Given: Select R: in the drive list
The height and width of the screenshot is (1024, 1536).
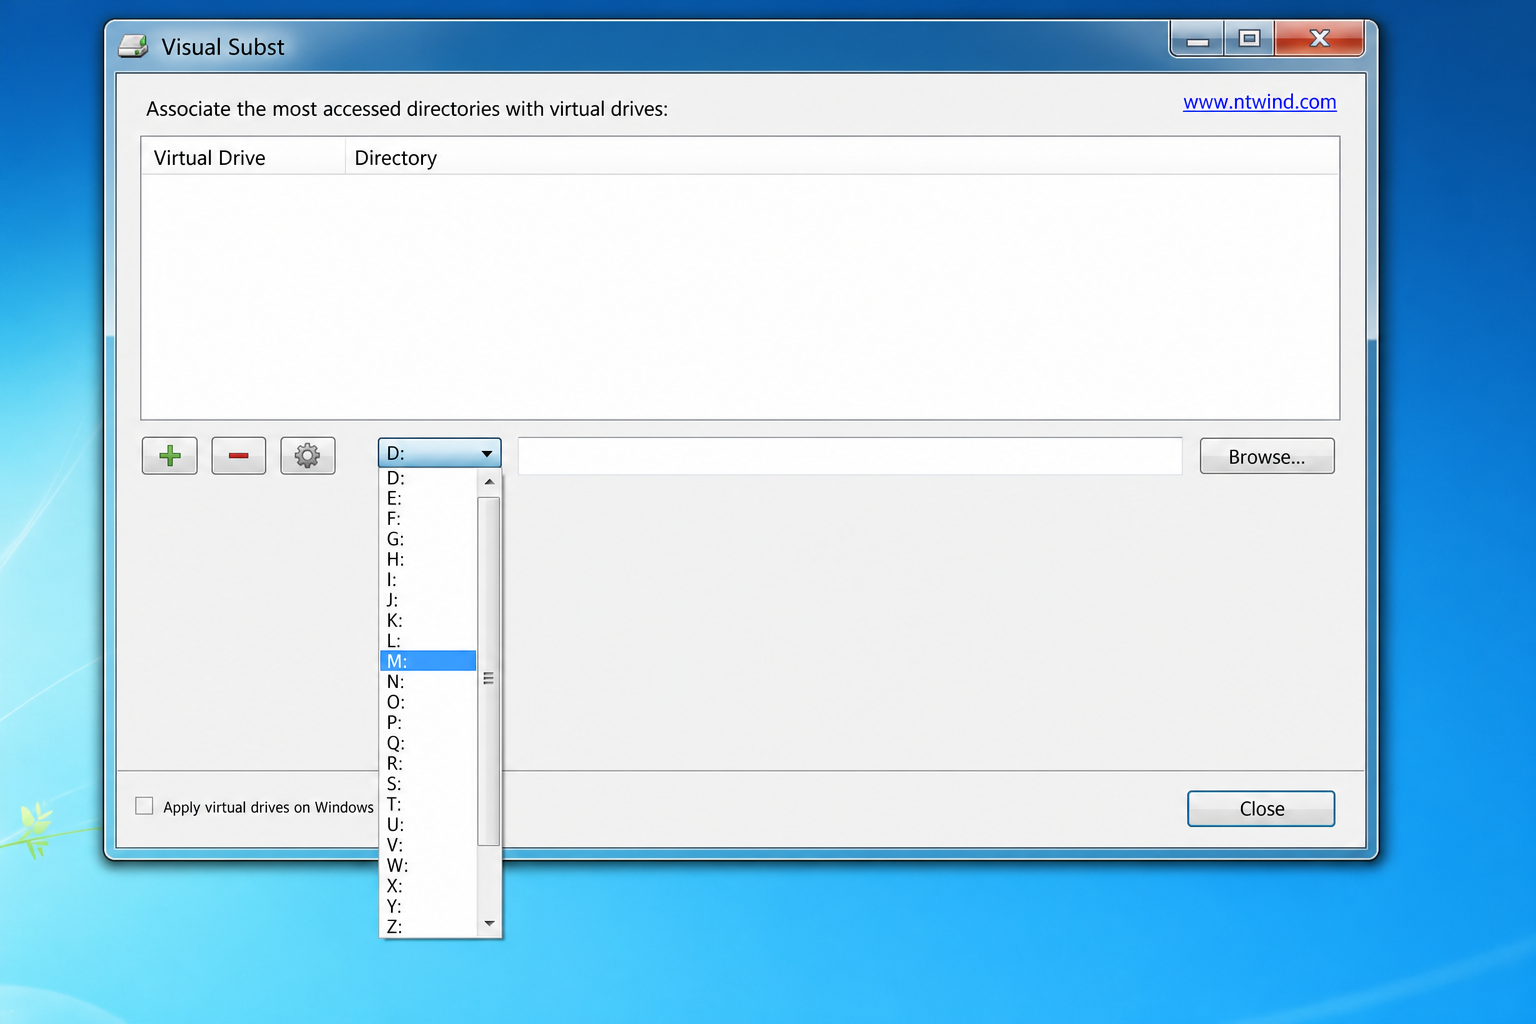Looking at the screenshot, I should click(x=428, y=763).
